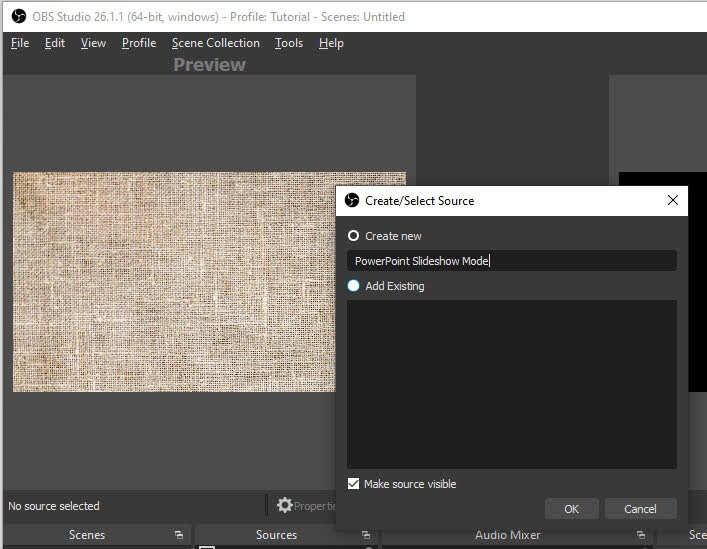Image resolution: width=707 pixels, height=549 pixels.
Task: Open the View menu
Action: pyautogui.click(x=93, y=43)
